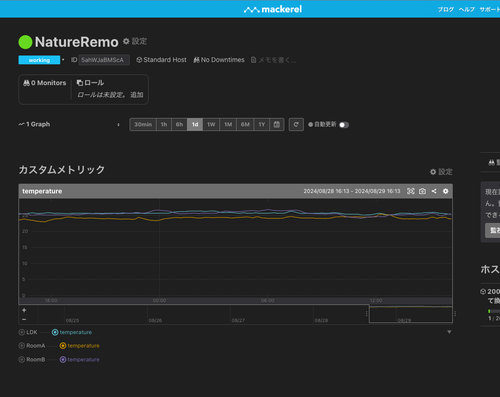Click the right handle of timeline selection
This screenshot has width=500, height=397.
(455, 314)
